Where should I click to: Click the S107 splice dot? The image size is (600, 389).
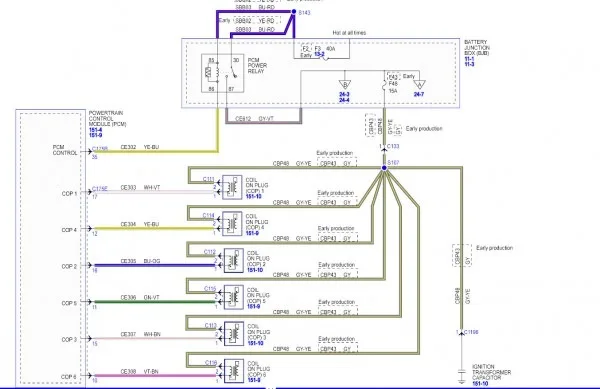(x=384, y=168)
